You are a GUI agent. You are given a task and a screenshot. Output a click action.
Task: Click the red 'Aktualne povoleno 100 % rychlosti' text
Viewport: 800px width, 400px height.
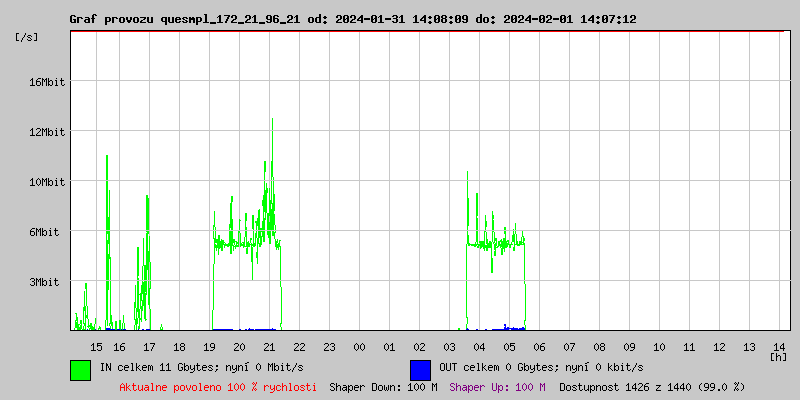coord(218,387)
